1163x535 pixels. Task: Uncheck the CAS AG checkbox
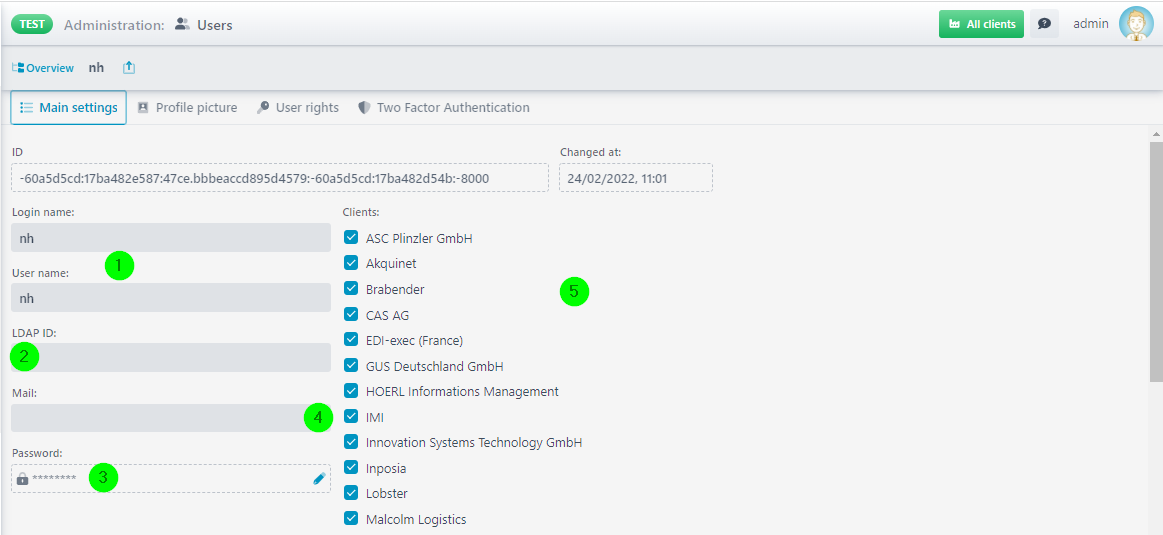point(352,315)
